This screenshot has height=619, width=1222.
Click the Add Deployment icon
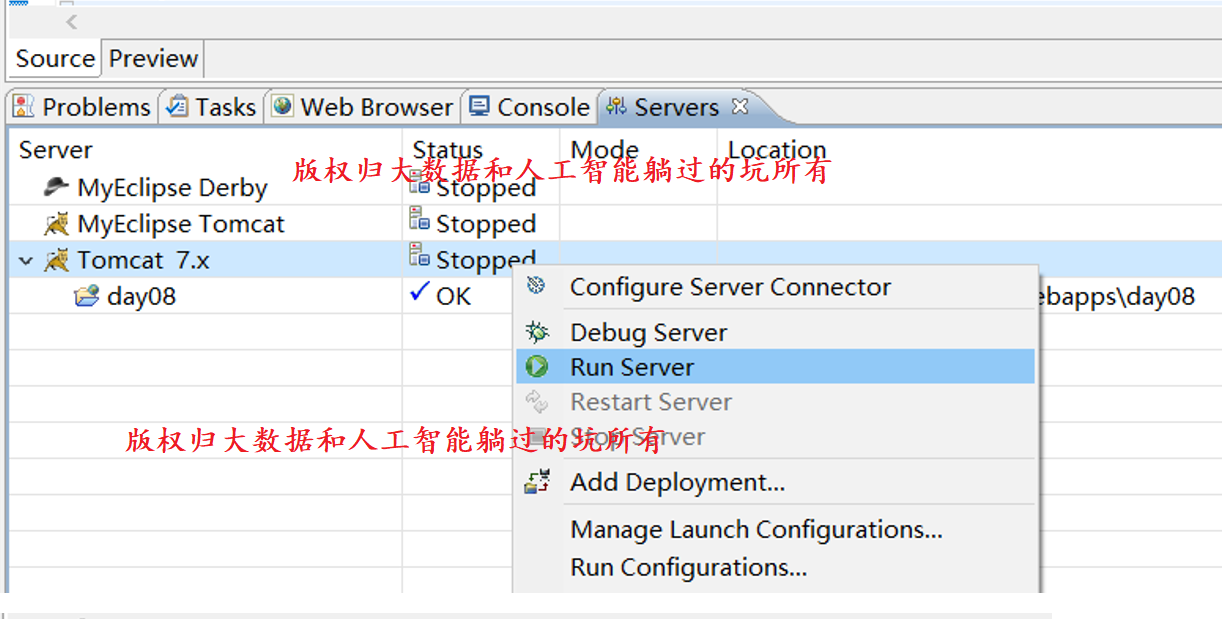click(537, 482)
